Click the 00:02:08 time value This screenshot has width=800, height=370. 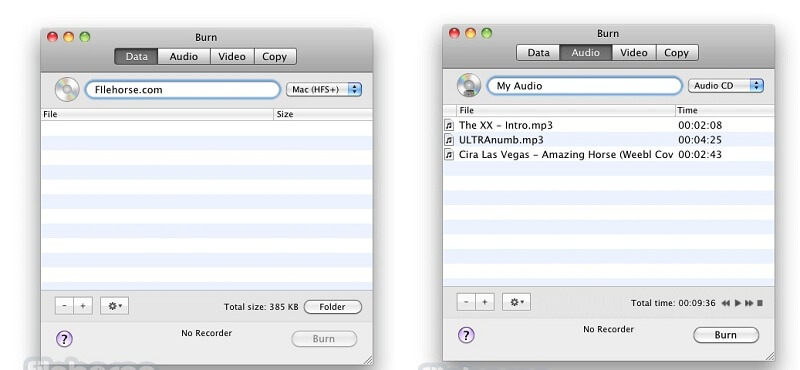point(700,125)
